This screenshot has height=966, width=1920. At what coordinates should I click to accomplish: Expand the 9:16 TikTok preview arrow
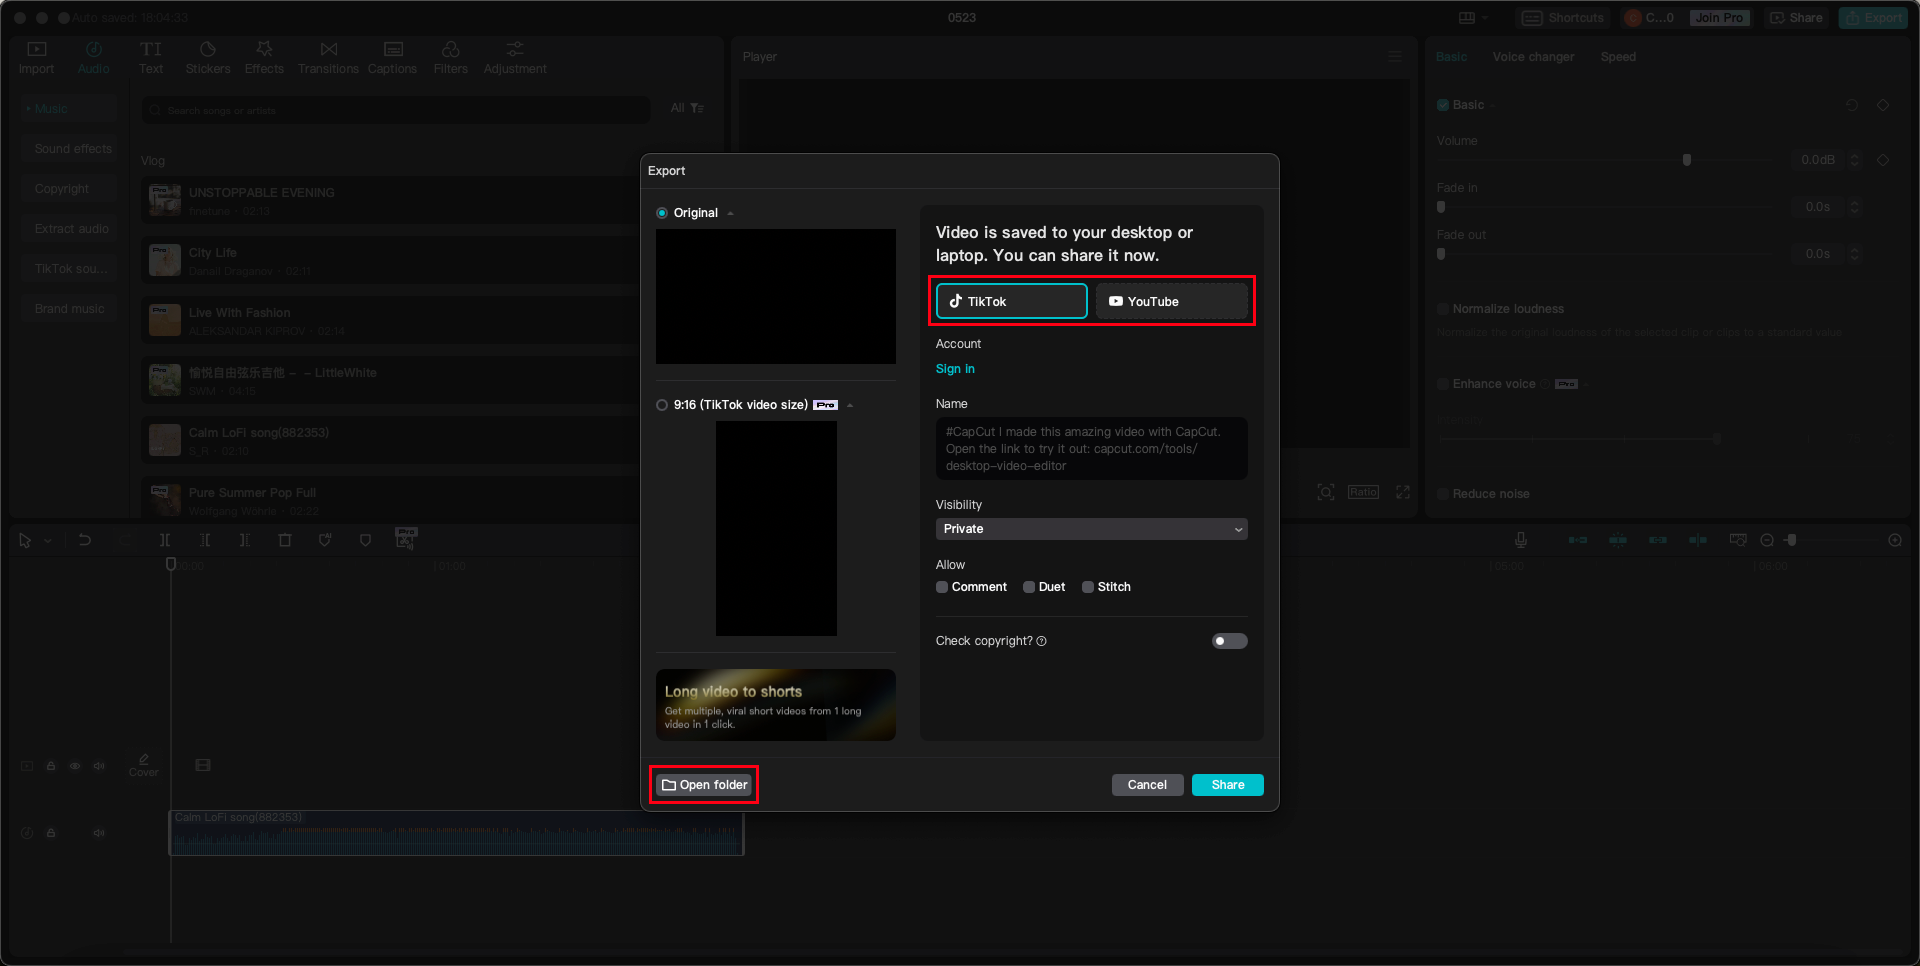coord(850,405)
